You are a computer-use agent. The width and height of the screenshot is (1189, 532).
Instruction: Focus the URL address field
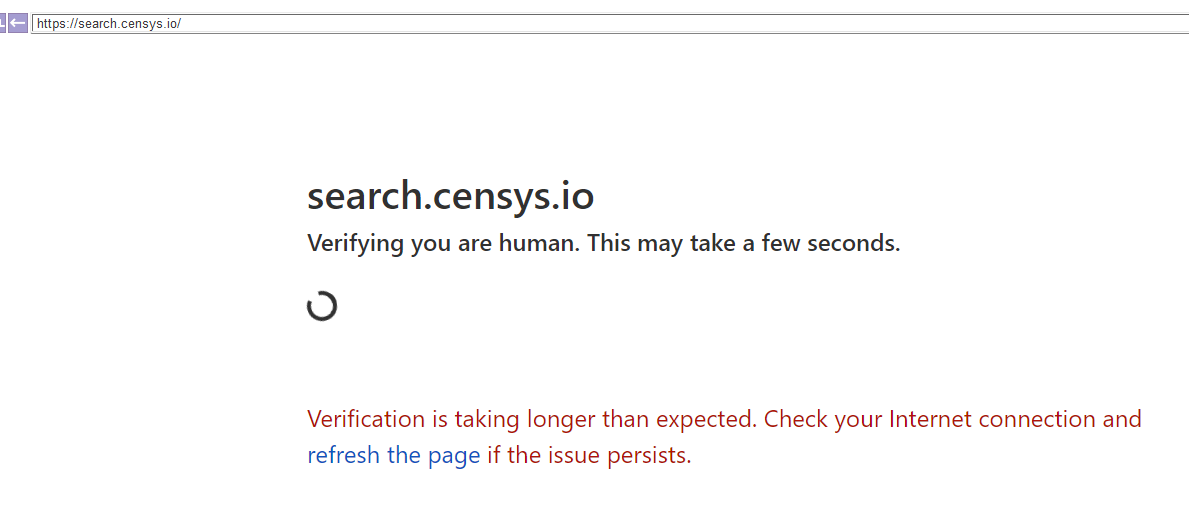pos(600,23)
